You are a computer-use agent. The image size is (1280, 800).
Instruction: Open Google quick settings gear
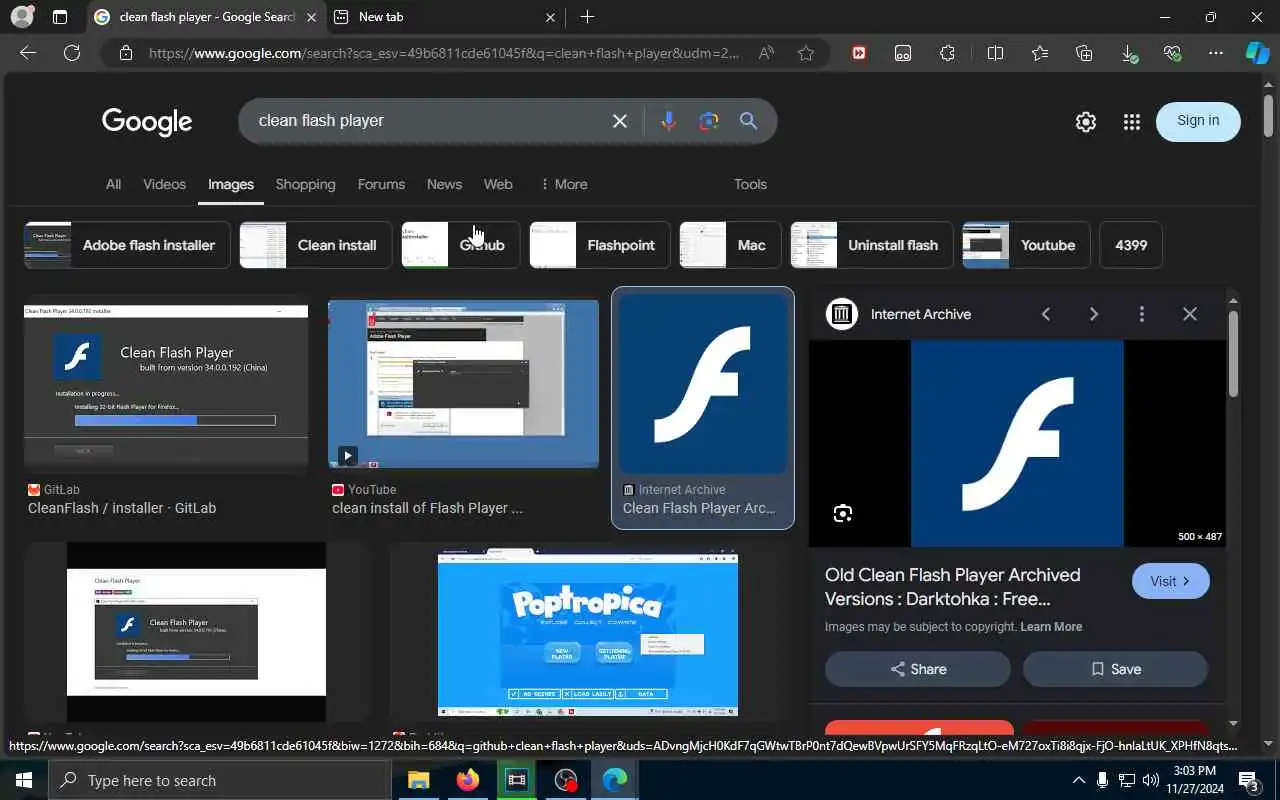tap(1086, 122)
